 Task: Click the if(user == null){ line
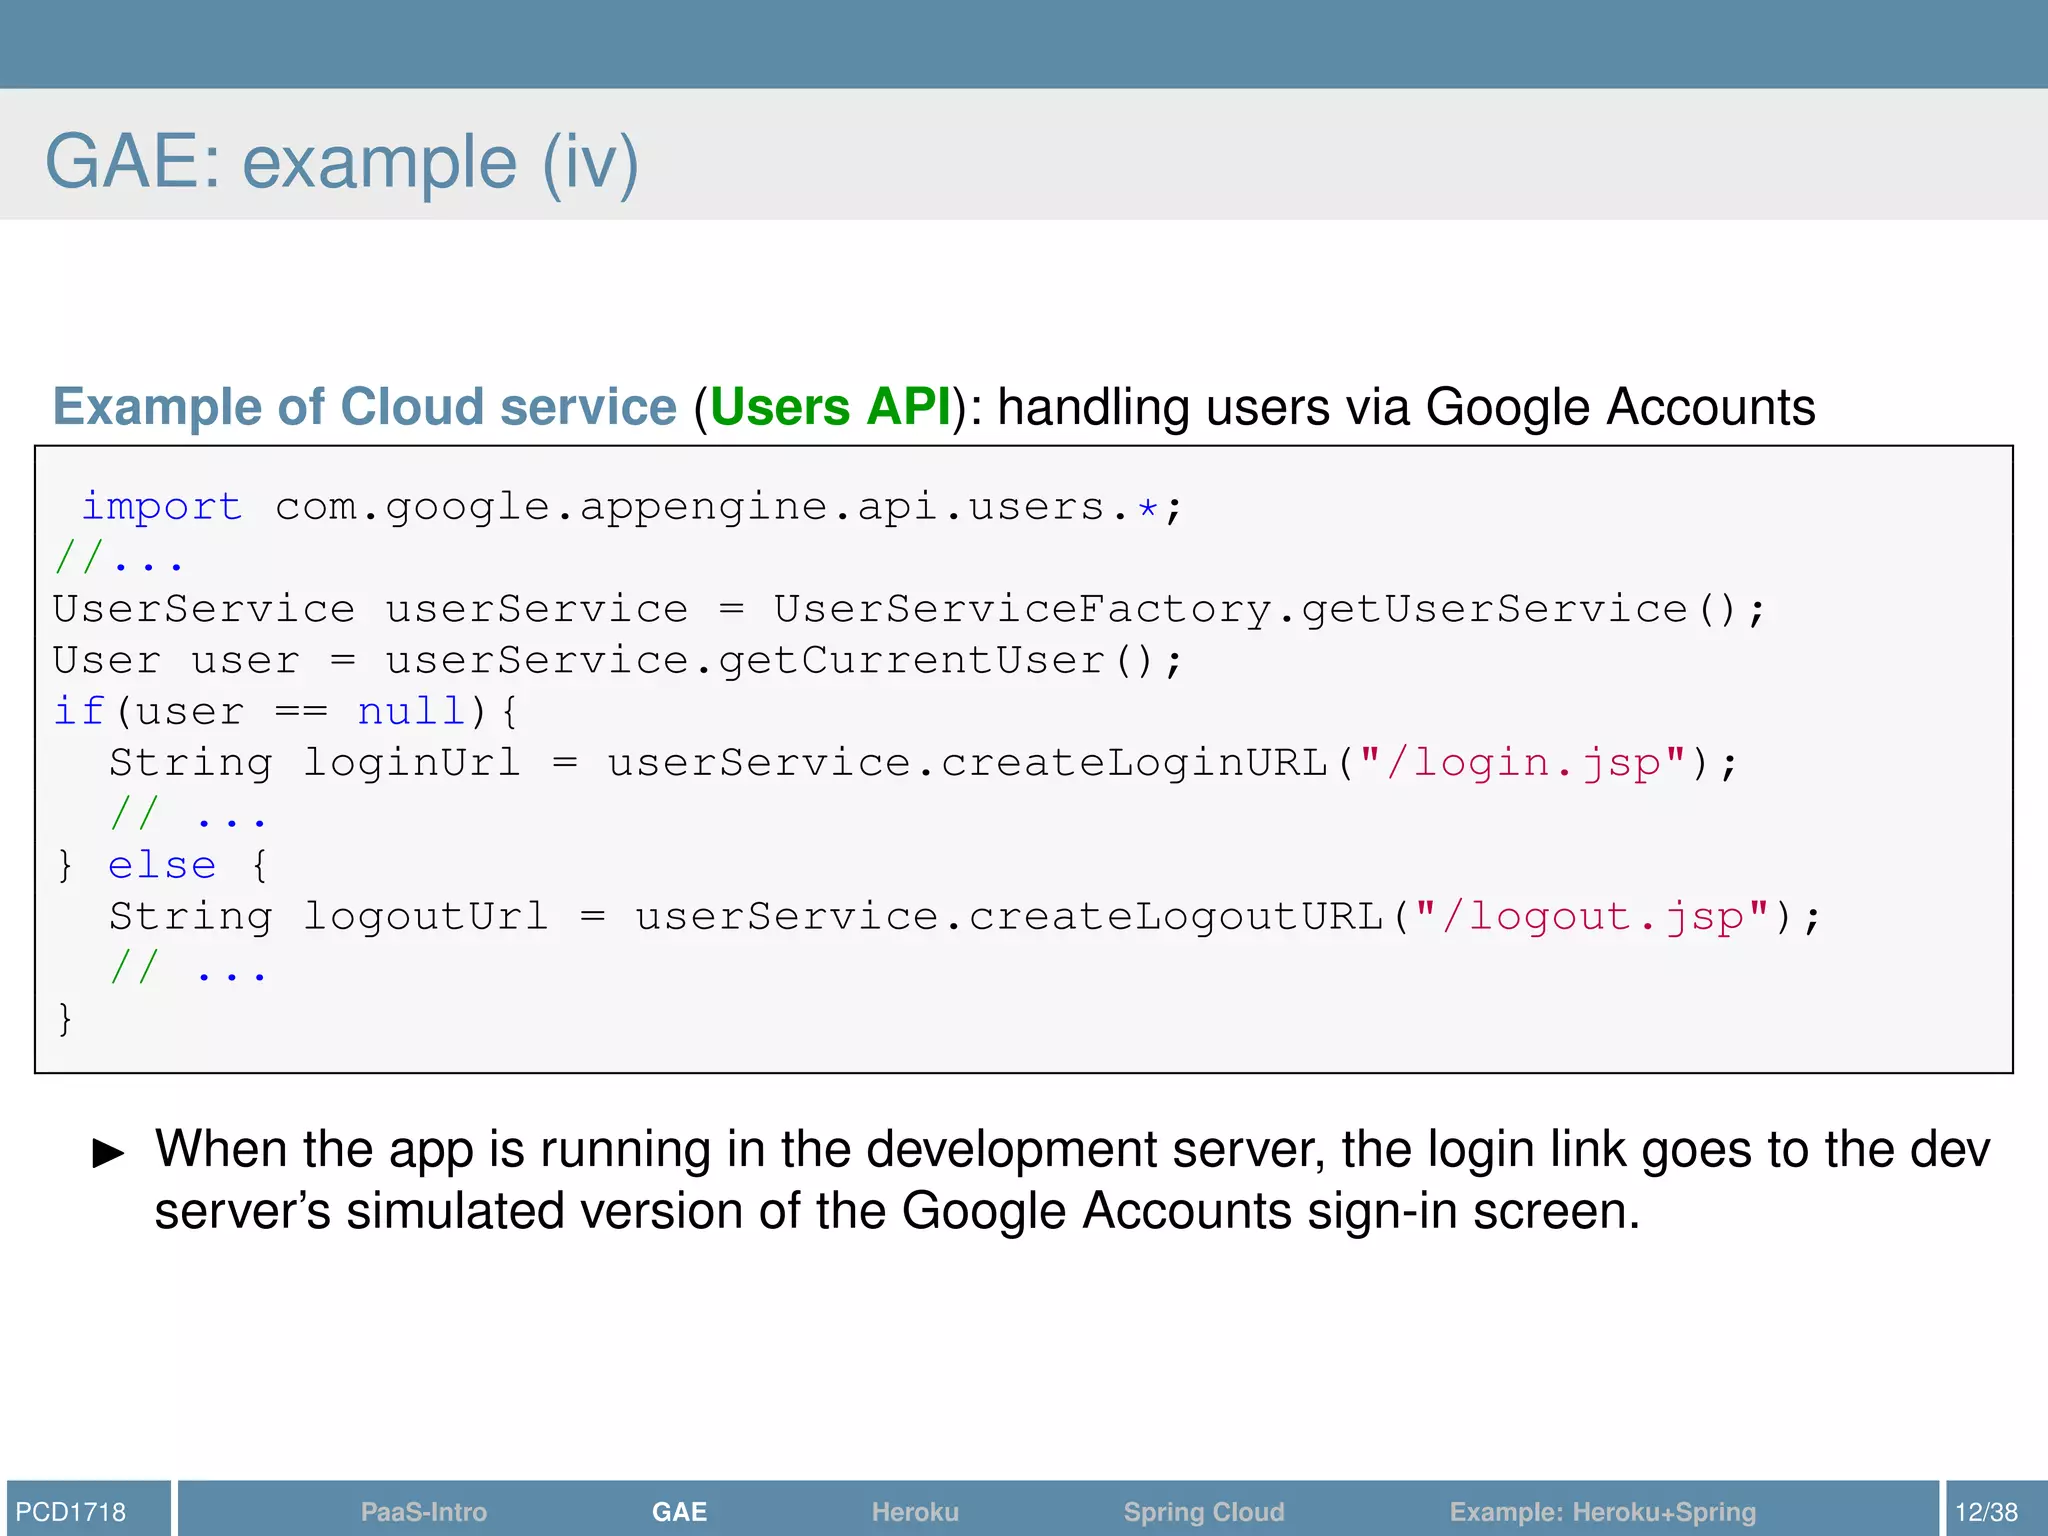tap(285, 711)
